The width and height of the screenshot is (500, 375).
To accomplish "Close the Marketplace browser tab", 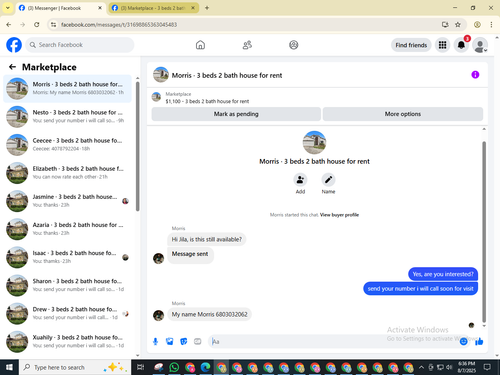I will tap(193, 8).
